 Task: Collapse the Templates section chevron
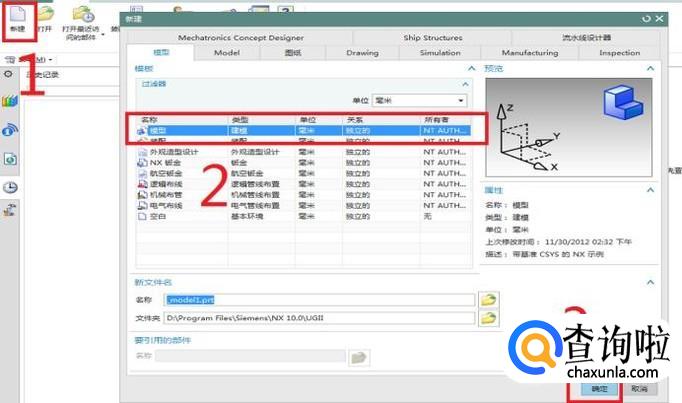click(471, 69)
